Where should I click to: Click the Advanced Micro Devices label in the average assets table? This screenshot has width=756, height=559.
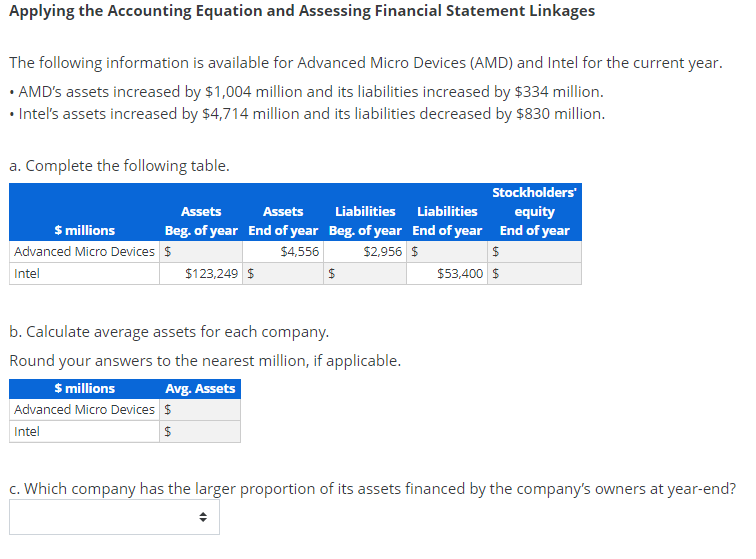pyautogui.click(x=84, y=410)
